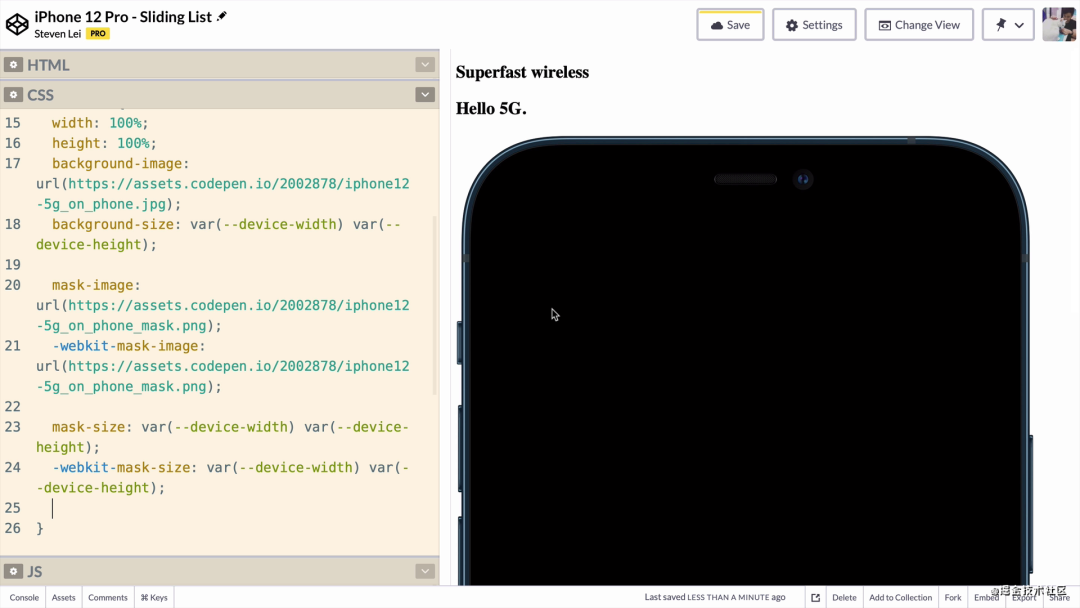Click the pencil icon to edit the pen title

point(222,16)
